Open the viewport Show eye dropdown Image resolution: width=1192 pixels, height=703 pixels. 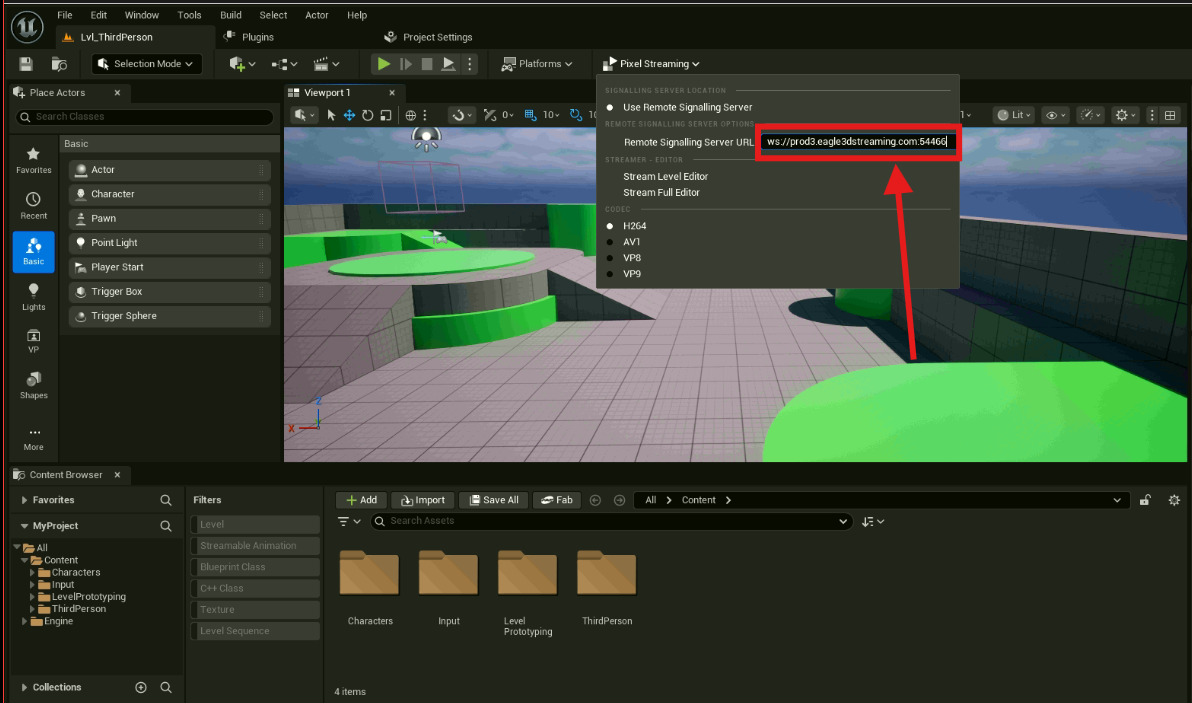(1056, 116)
